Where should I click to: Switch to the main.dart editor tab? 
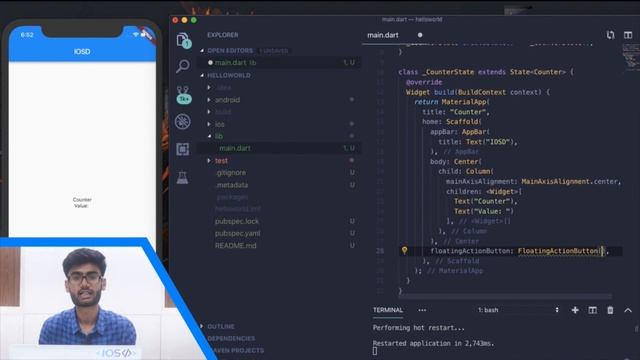(x=383, y=35)
